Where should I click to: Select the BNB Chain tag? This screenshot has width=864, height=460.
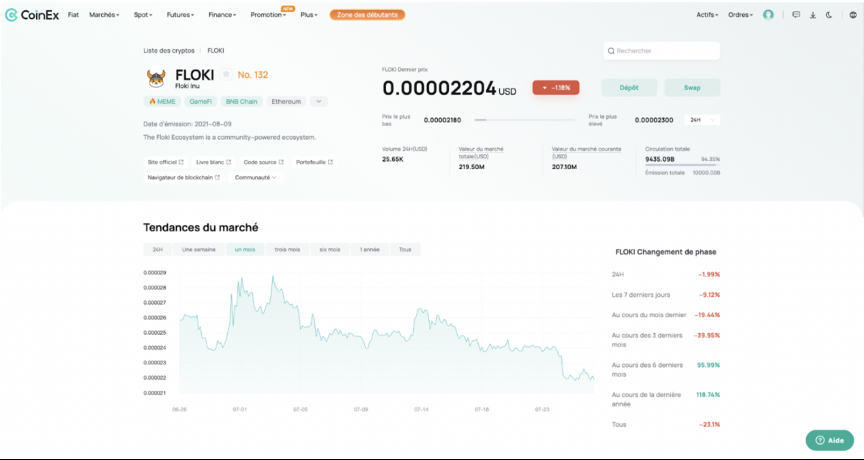tap(241, 101)
